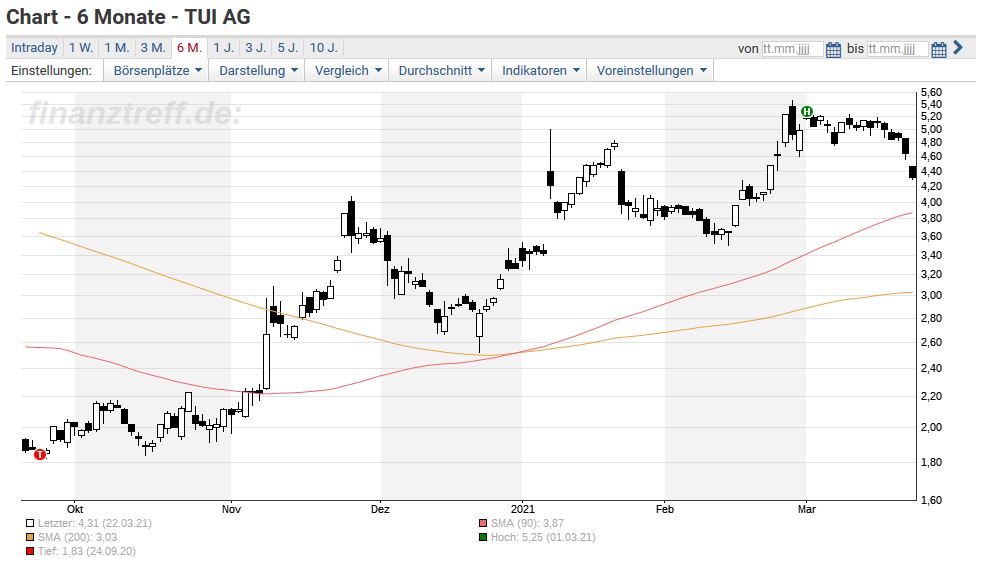Click the red T low marker on chart
986x565 pixels.
point(40,454)
